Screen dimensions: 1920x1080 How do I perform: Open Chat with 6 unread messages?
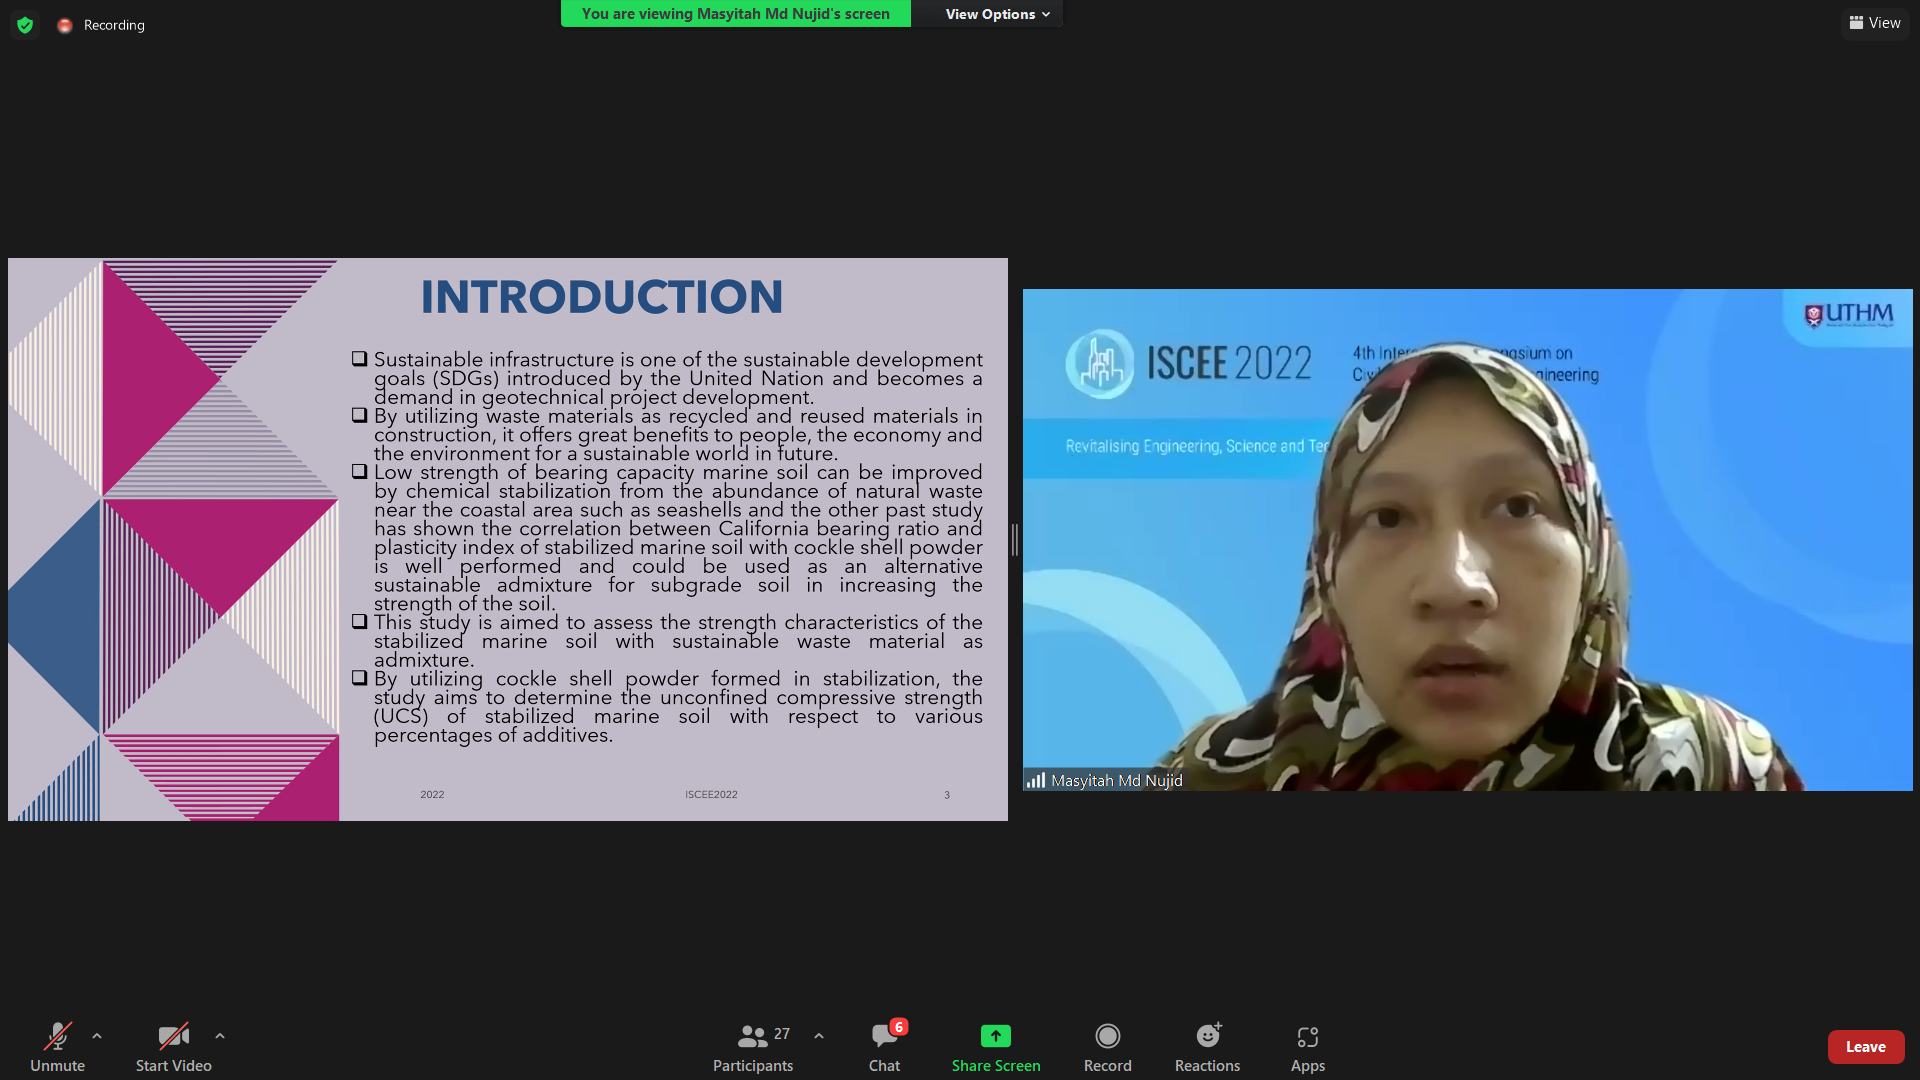tap(885, 1047)
